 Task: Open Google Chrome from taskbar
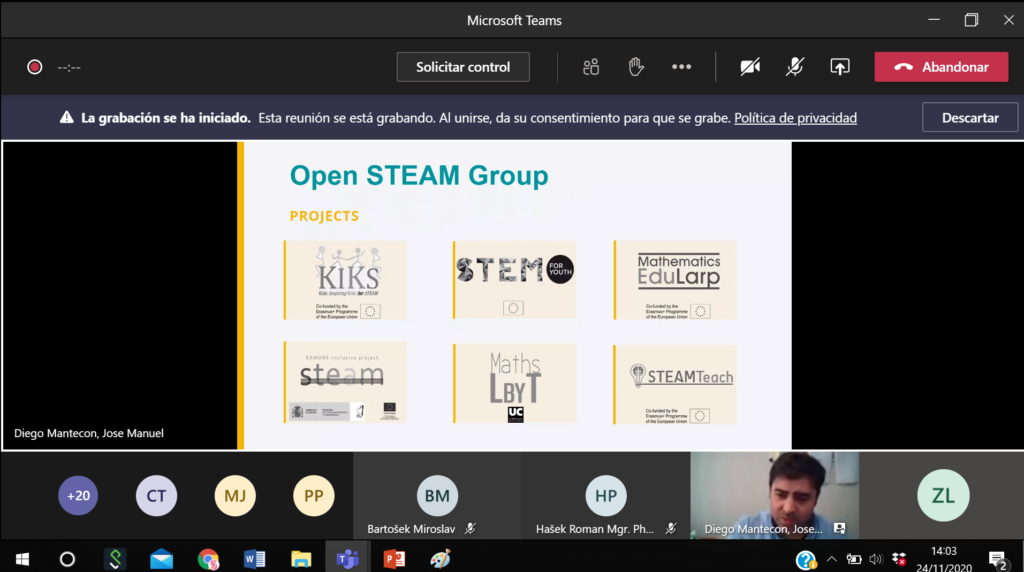[208, 559]
